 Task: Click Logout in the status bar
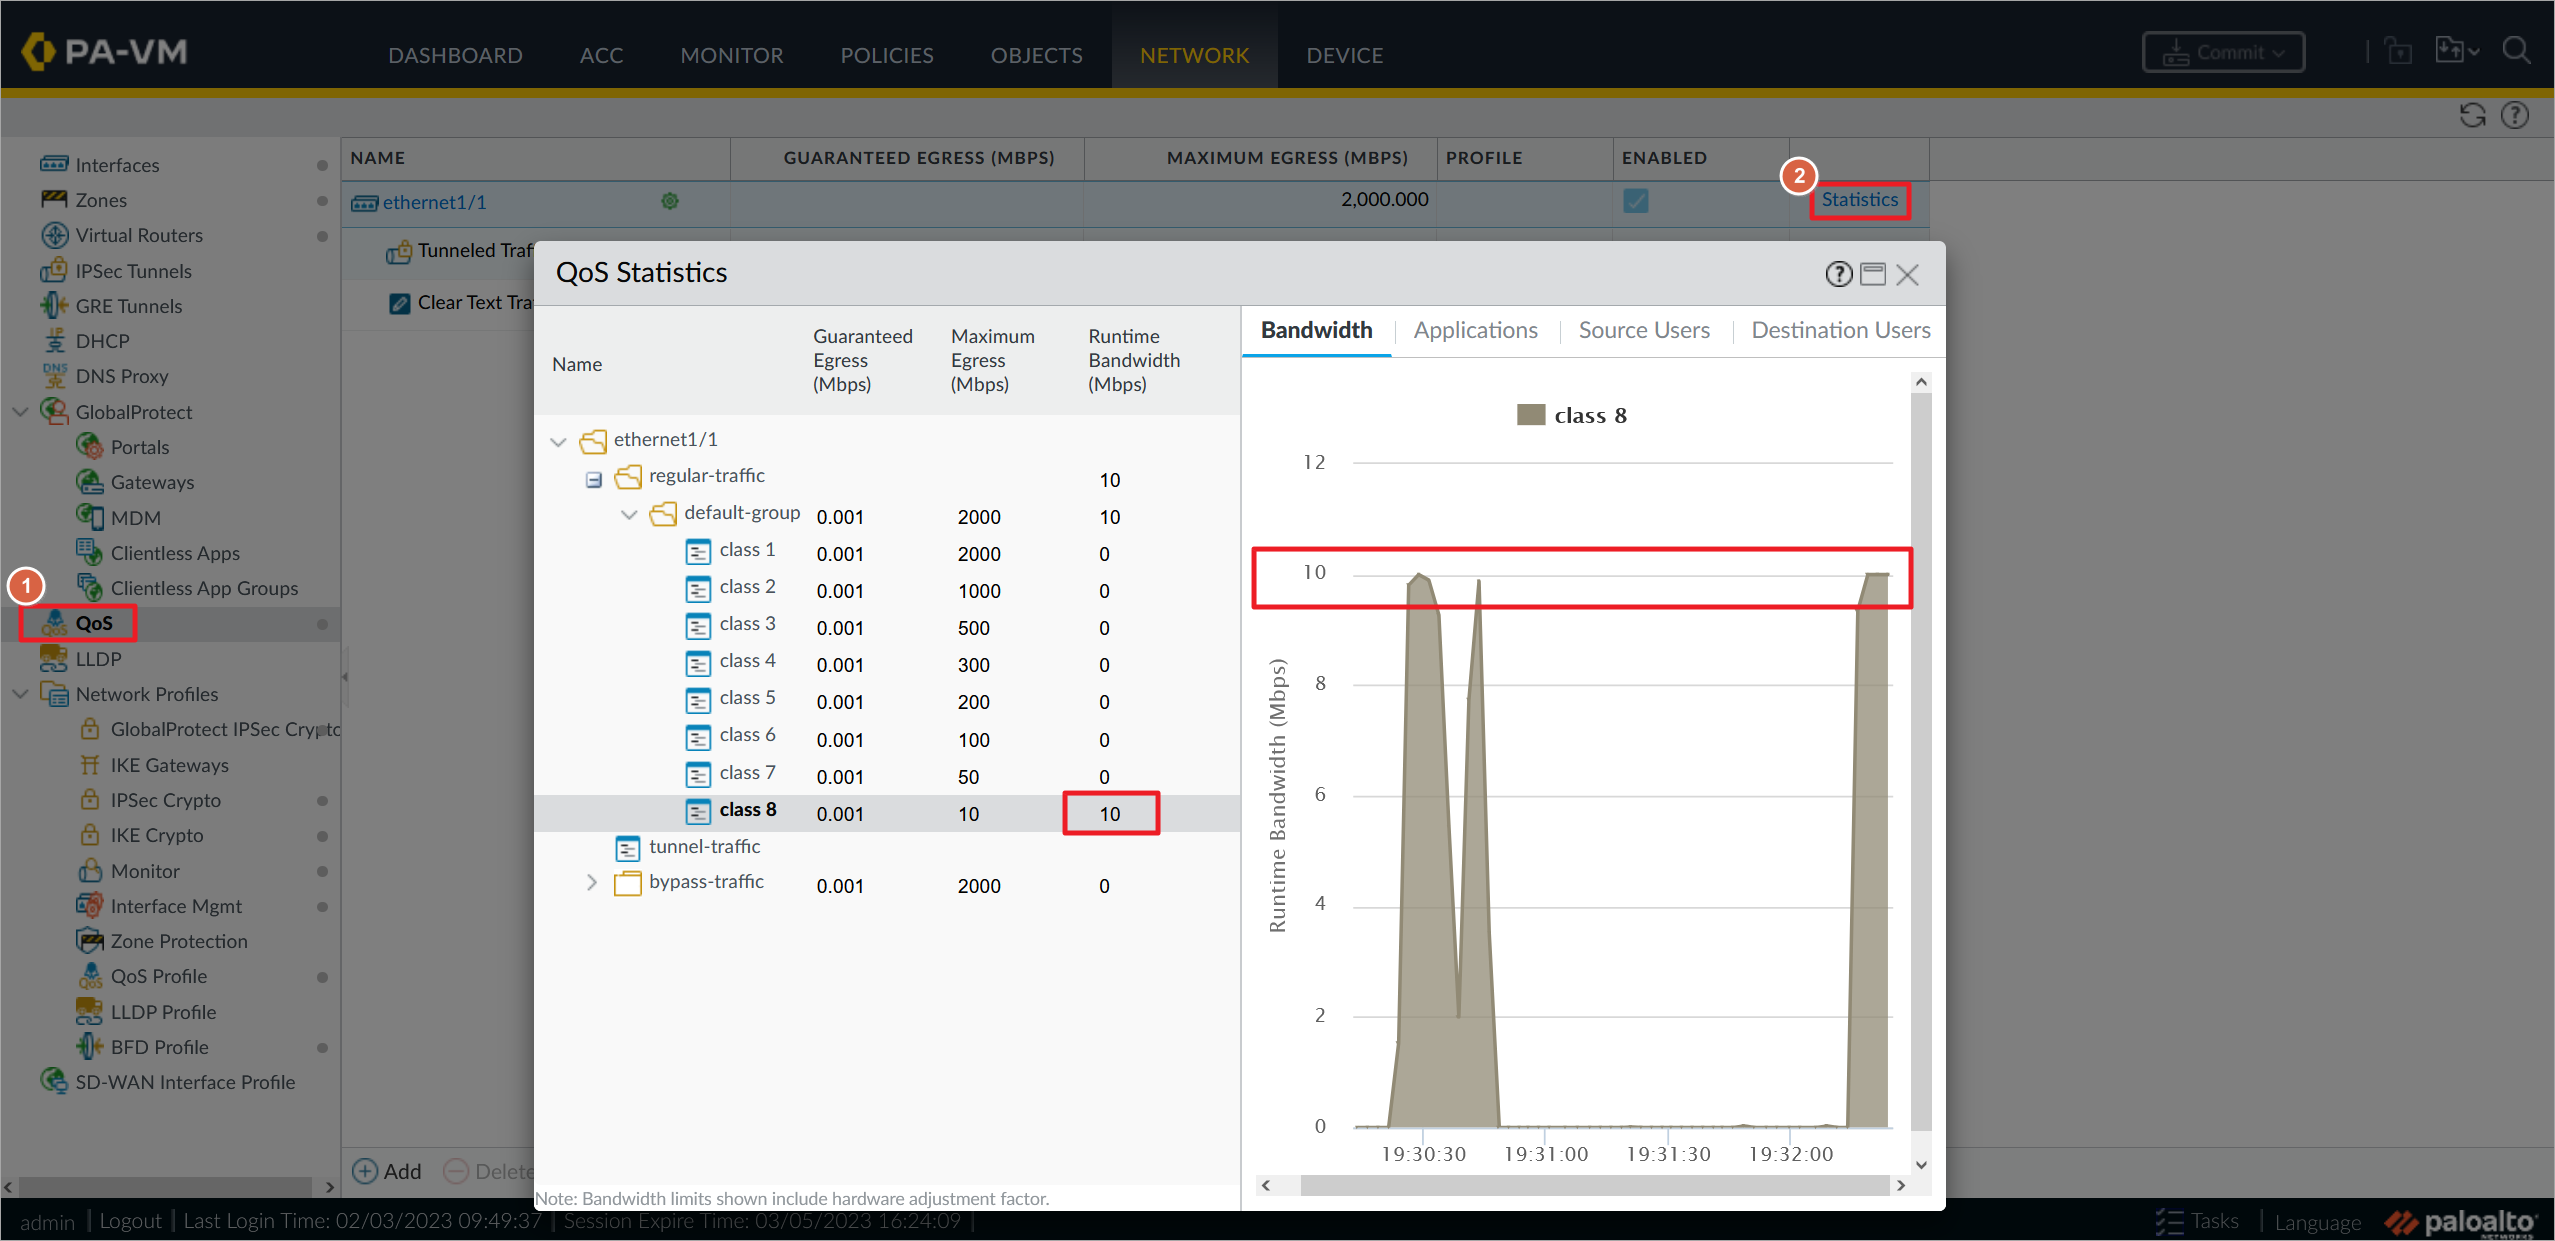coord(130,1221)
